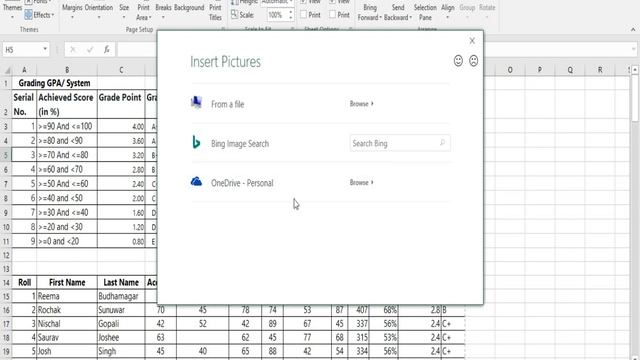Click the cell '>=0 and <20'
This screenshot has height=360, width=640.
[67, 241]
